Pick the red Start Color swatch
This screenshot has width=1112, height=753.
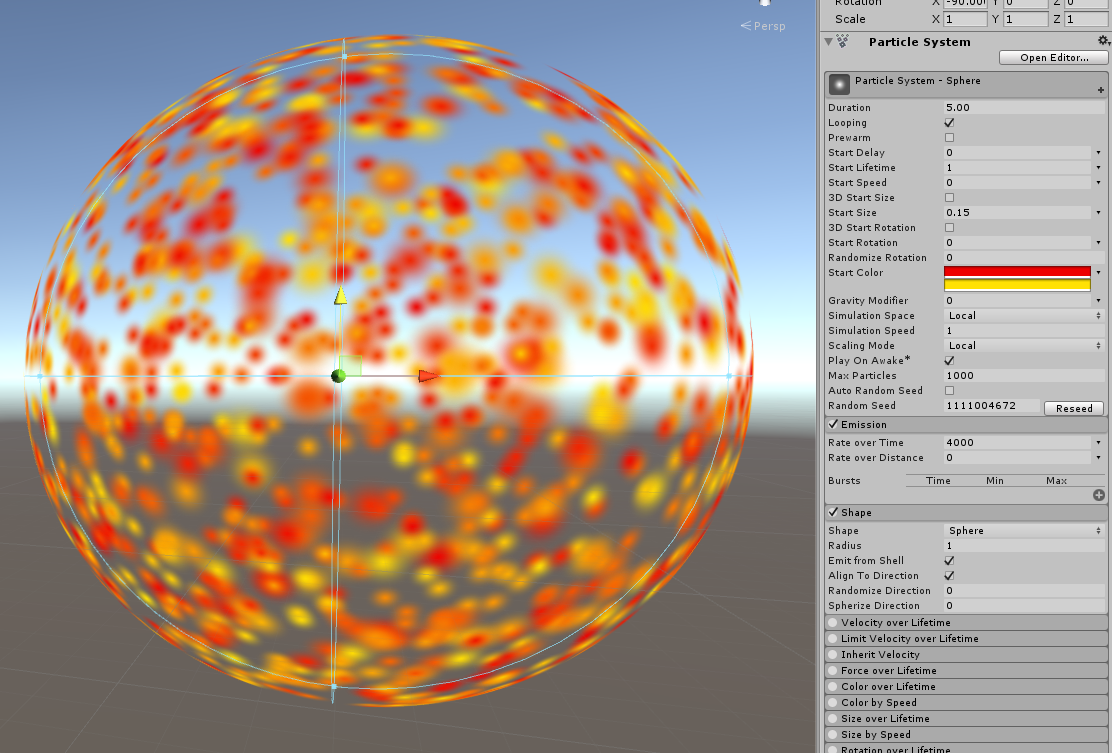1017,272
